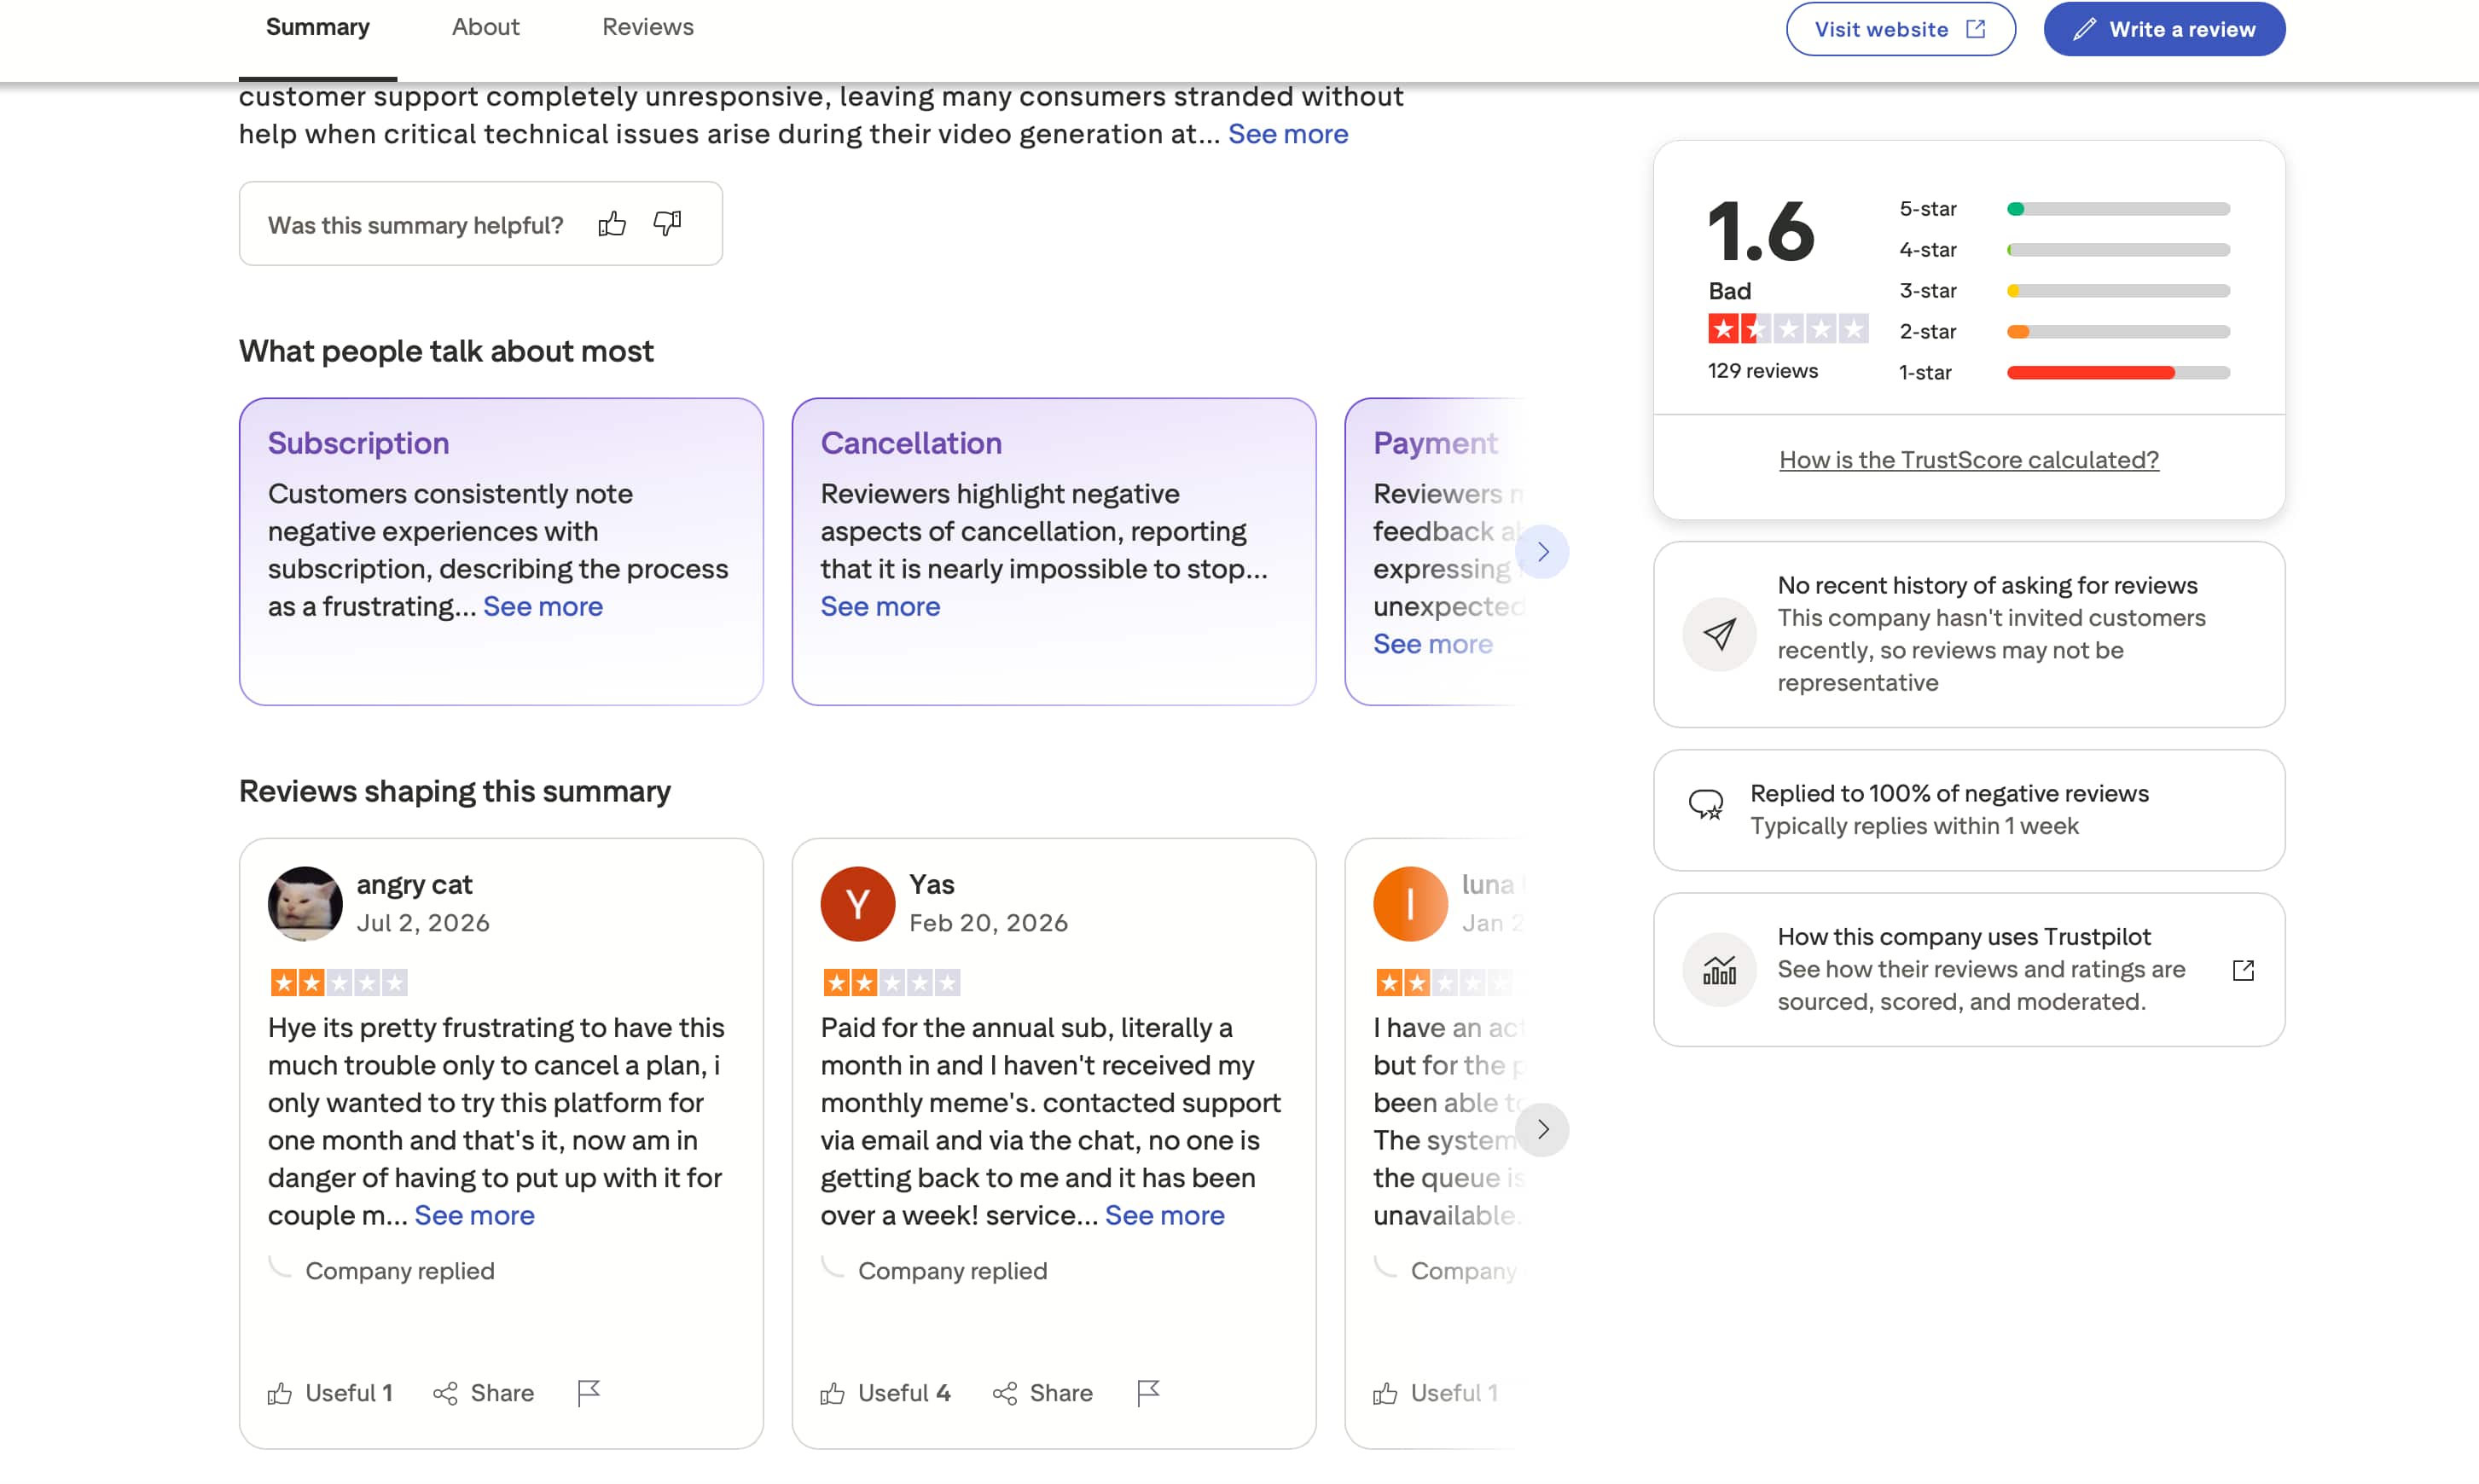
Task: Expand Cancellation topic See more
Action: tap(880, 607)
